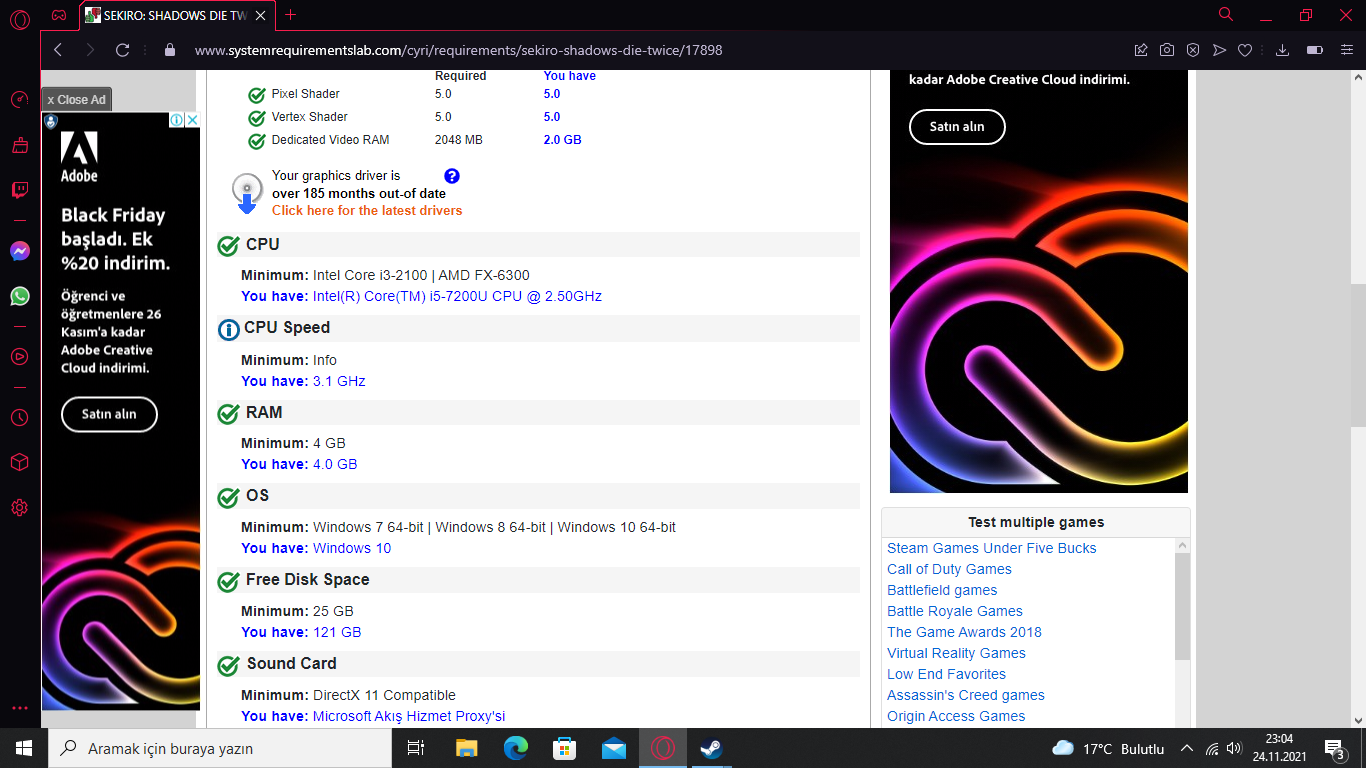Open the 'Battle Royale Games' link

(955, 611)
